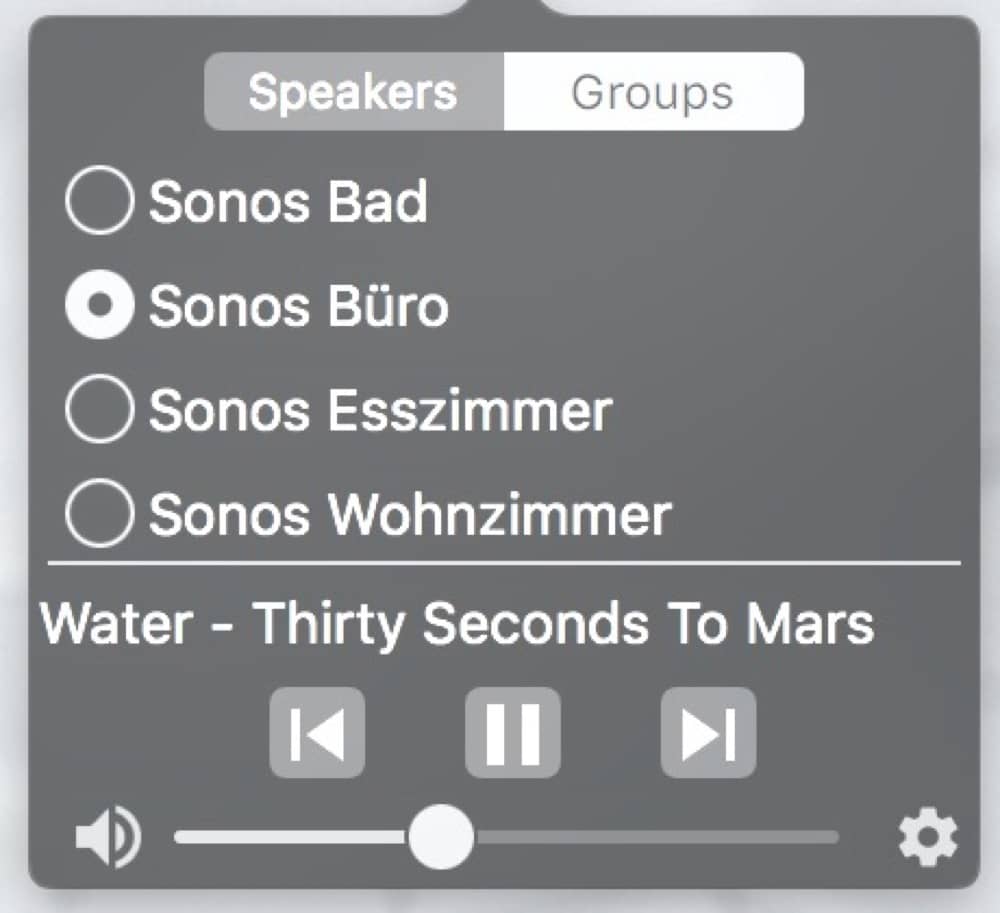Open settings via the gear icon
The width and height of the screenshot is (1000, 913).
[x=928, y=837]
